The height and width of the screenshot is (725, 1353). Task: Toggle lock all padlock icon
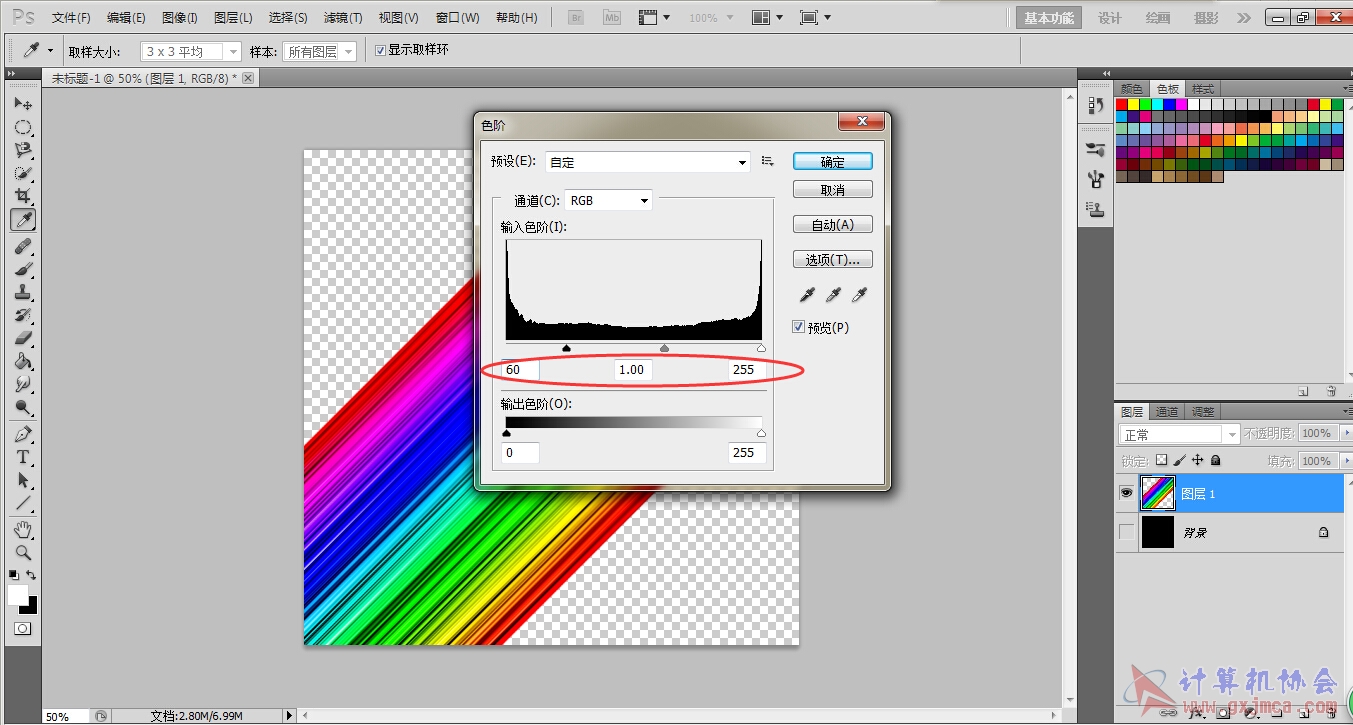pos(1215,461)
